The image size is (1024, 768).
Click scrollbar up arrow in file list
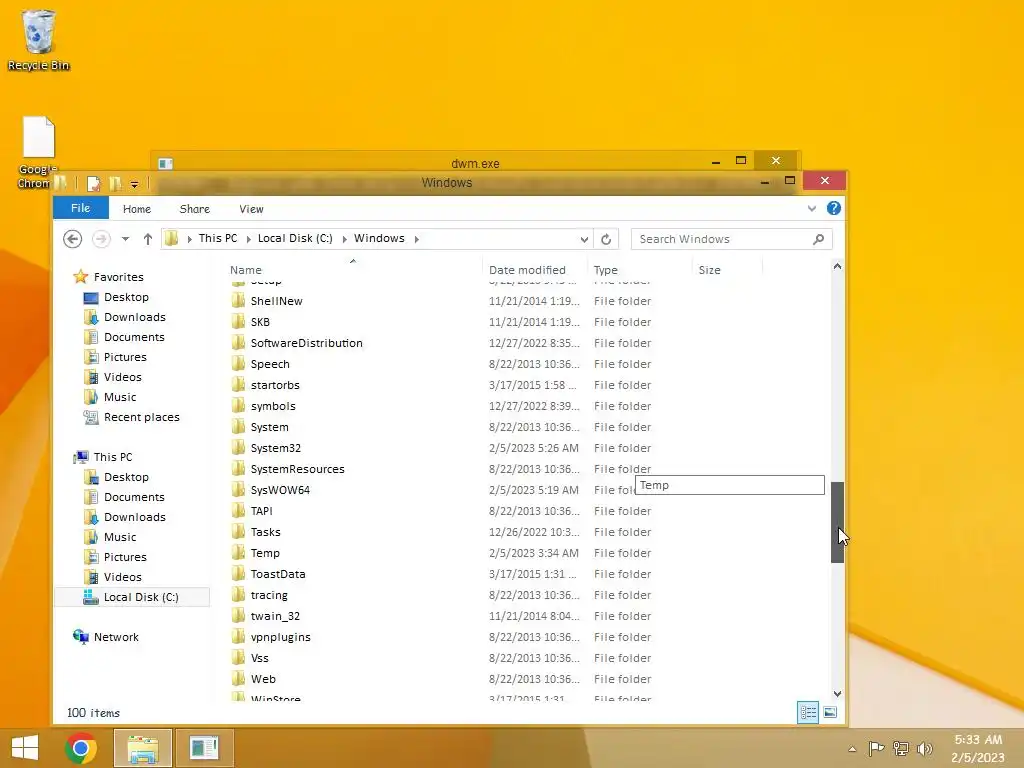coord(837,266)
